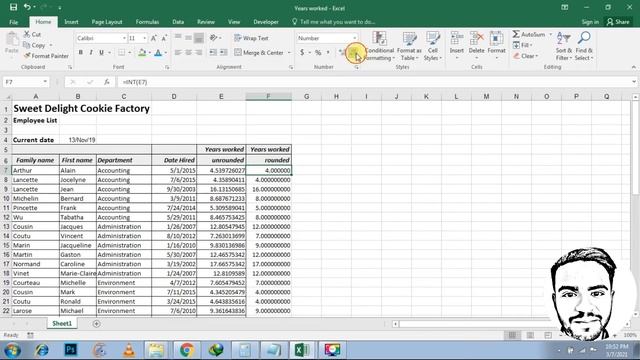Viewport: 640px width, 360px height.
Task: Toggle Bold formatting
Action: (81, 52)
